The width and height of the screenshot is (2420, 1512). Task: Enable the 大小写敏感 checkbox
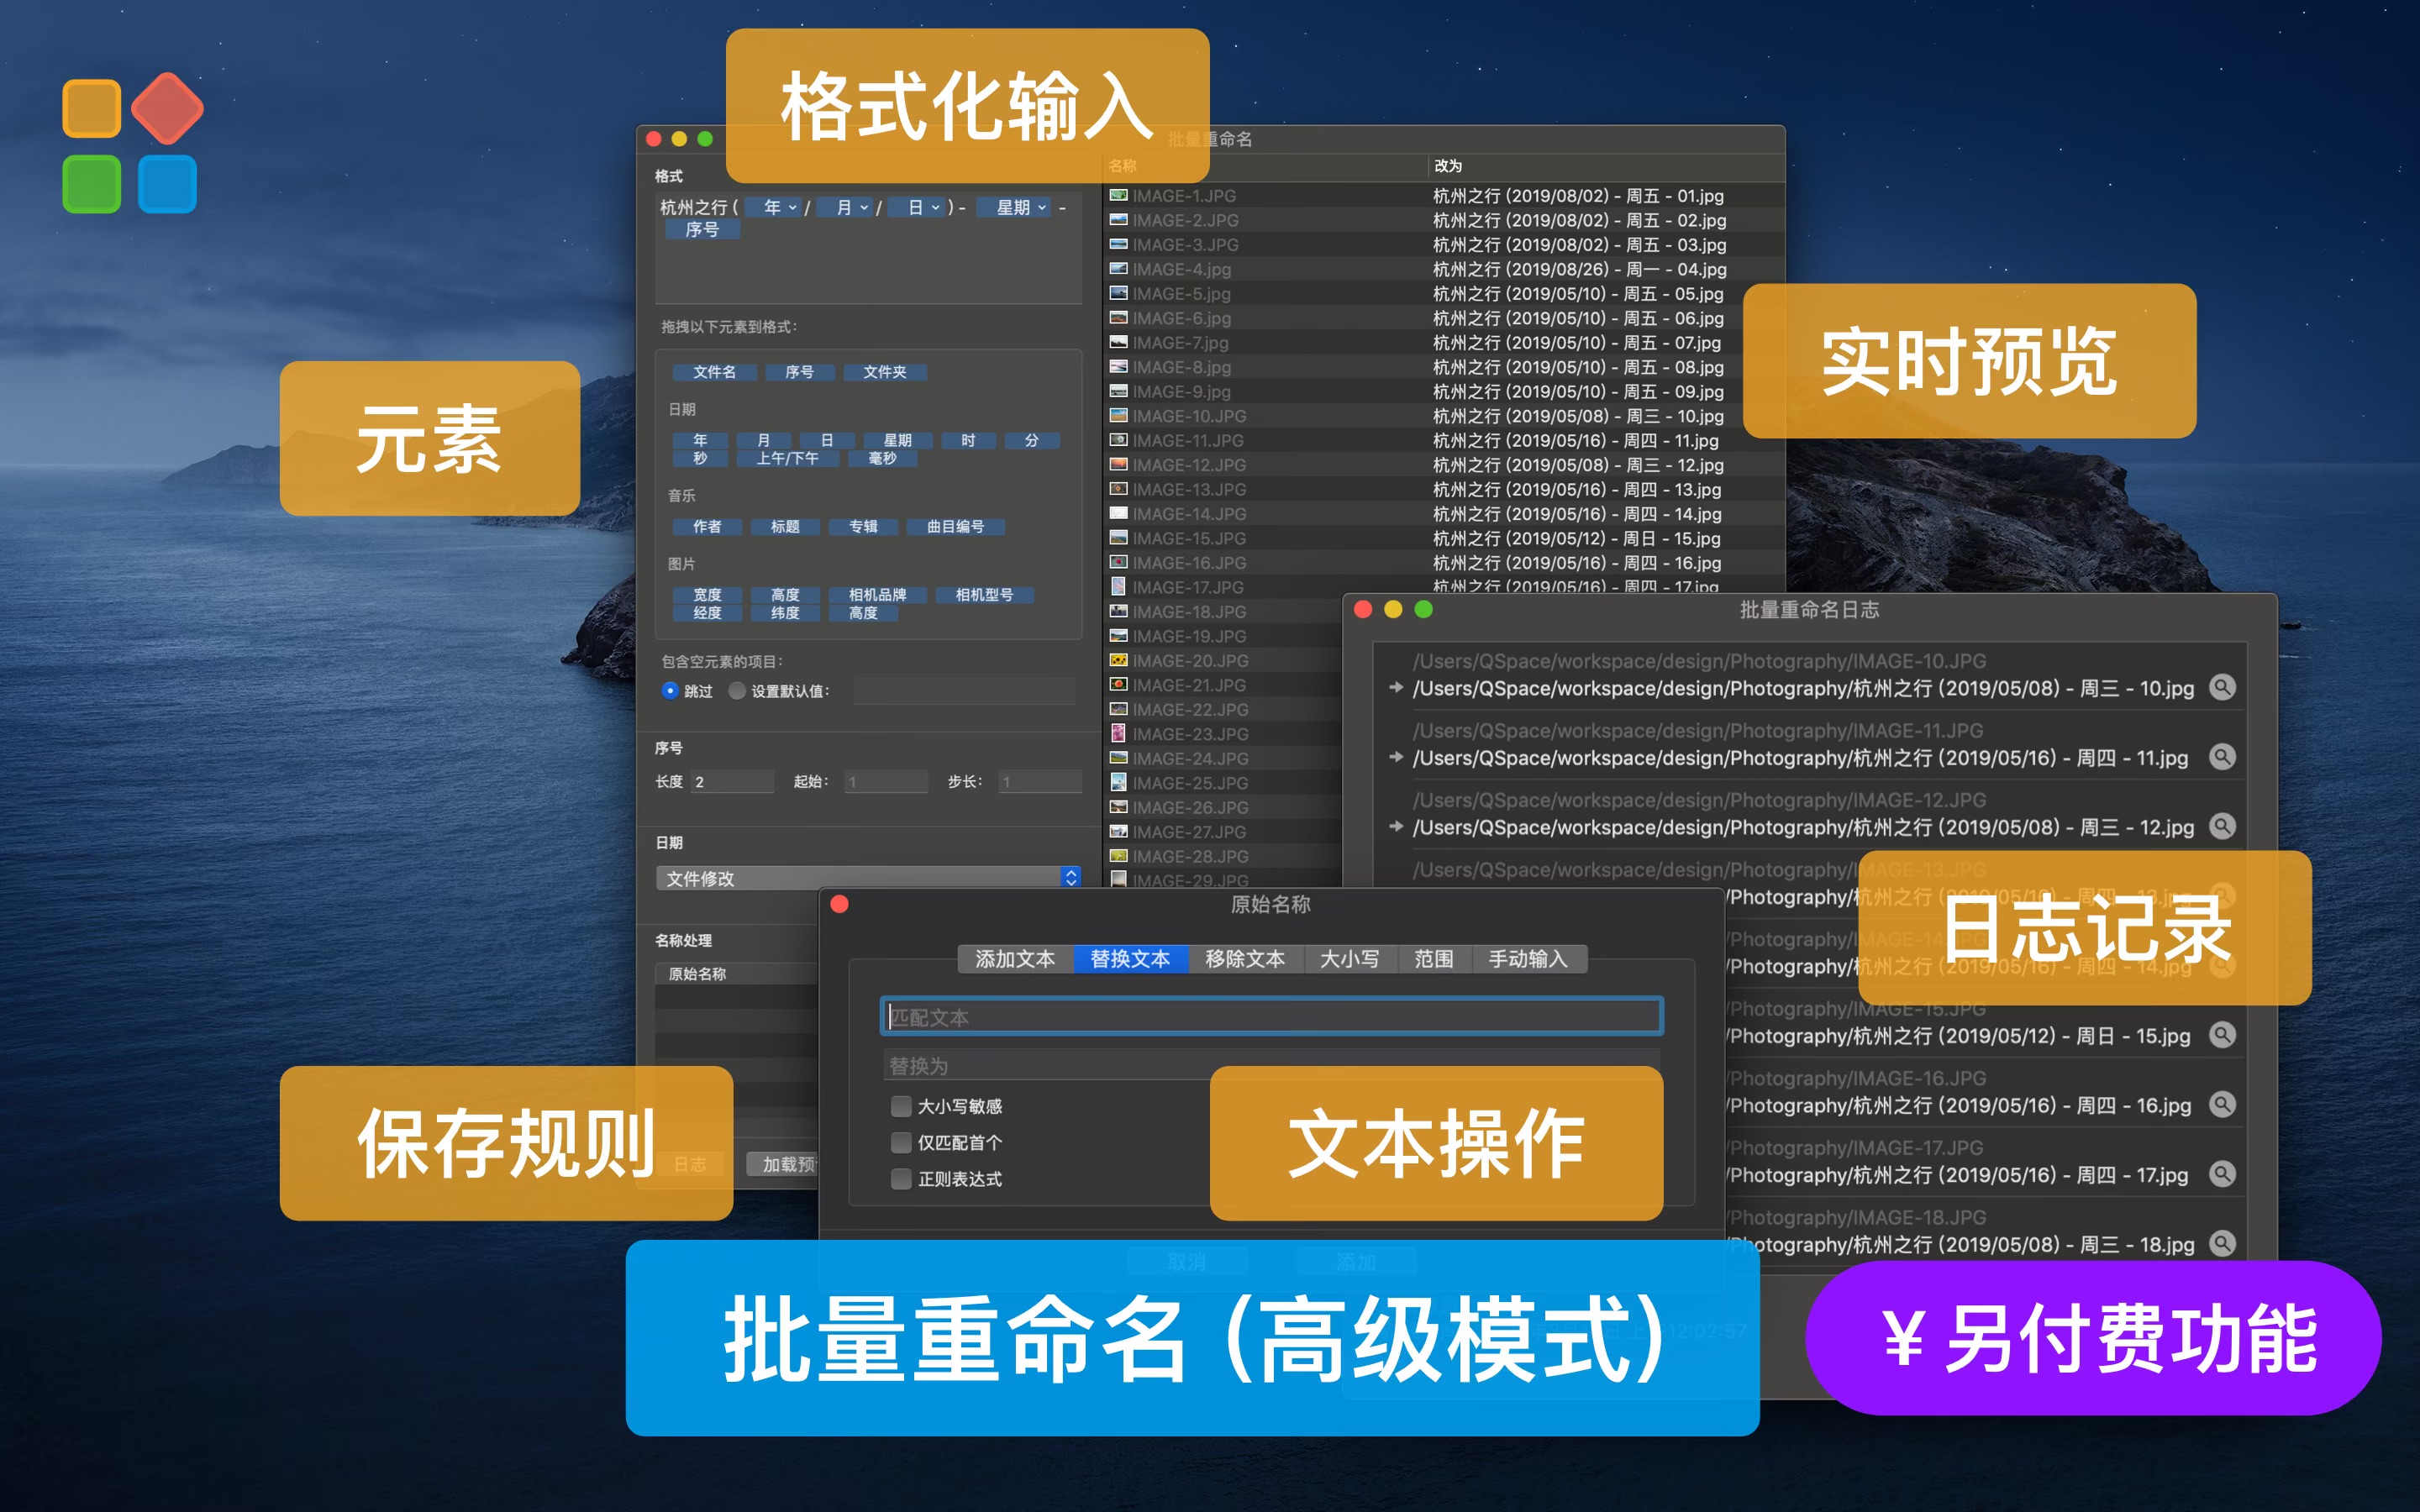coord(901,1106)
